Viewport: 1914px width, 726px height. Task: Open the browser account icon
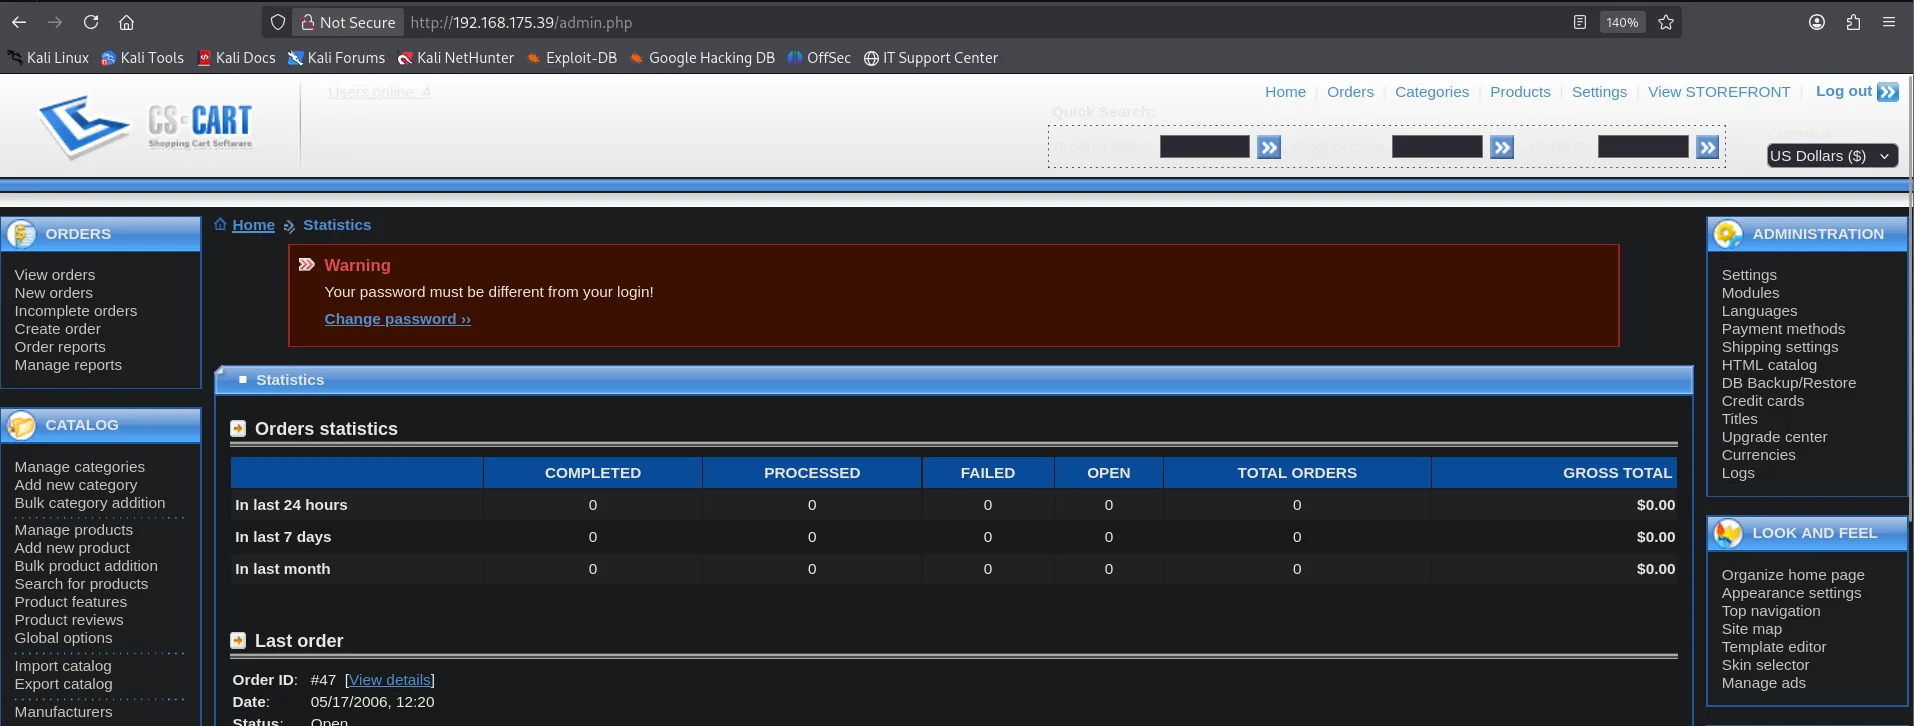(1817, 22)
